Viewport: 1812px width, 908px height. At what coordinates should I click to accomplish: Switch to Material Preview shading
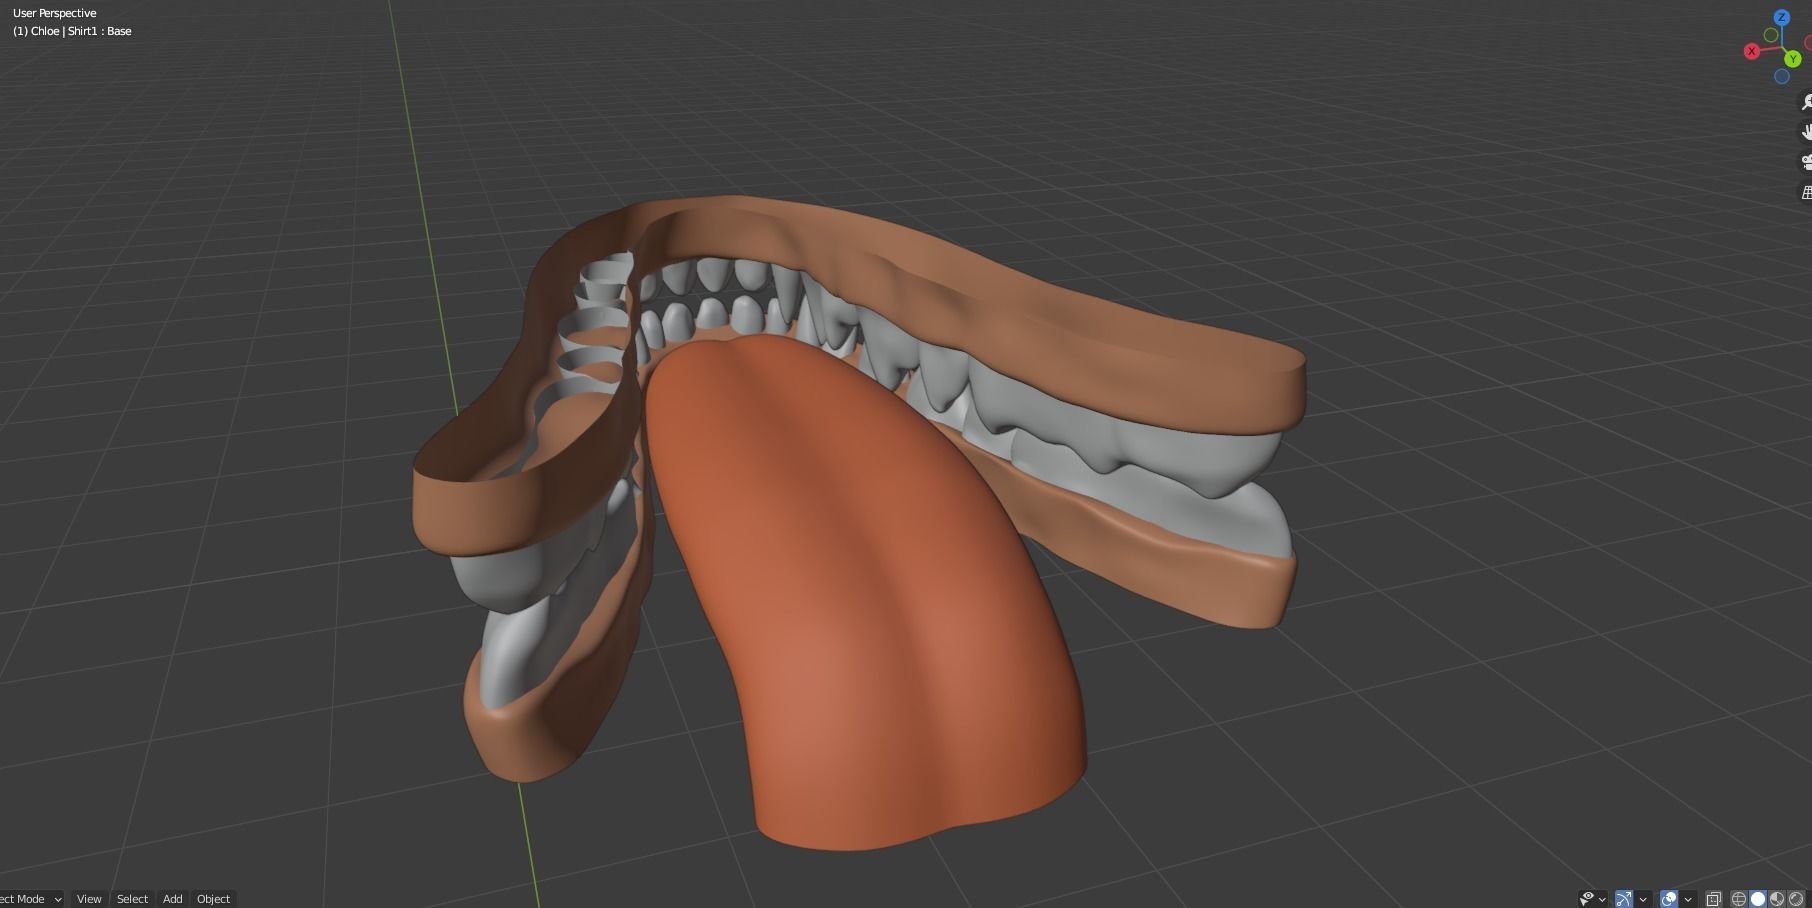coord(1777,899)
